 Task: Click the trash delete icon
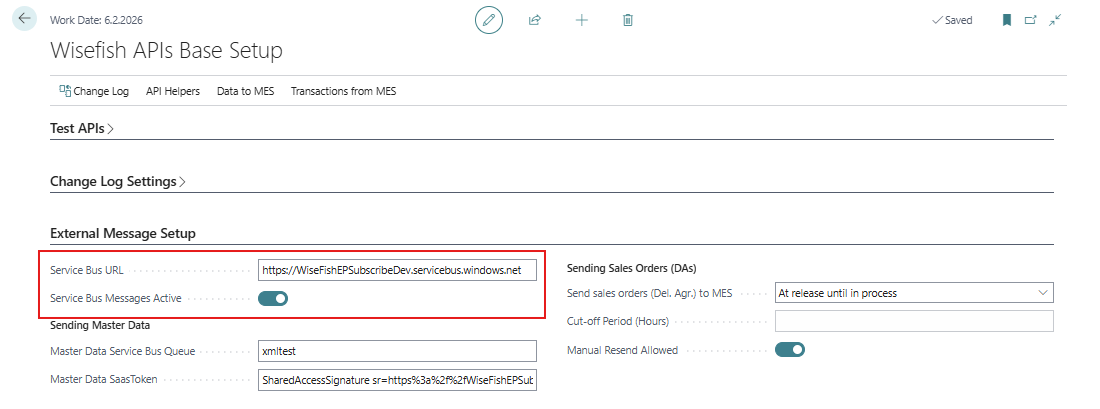628,20
